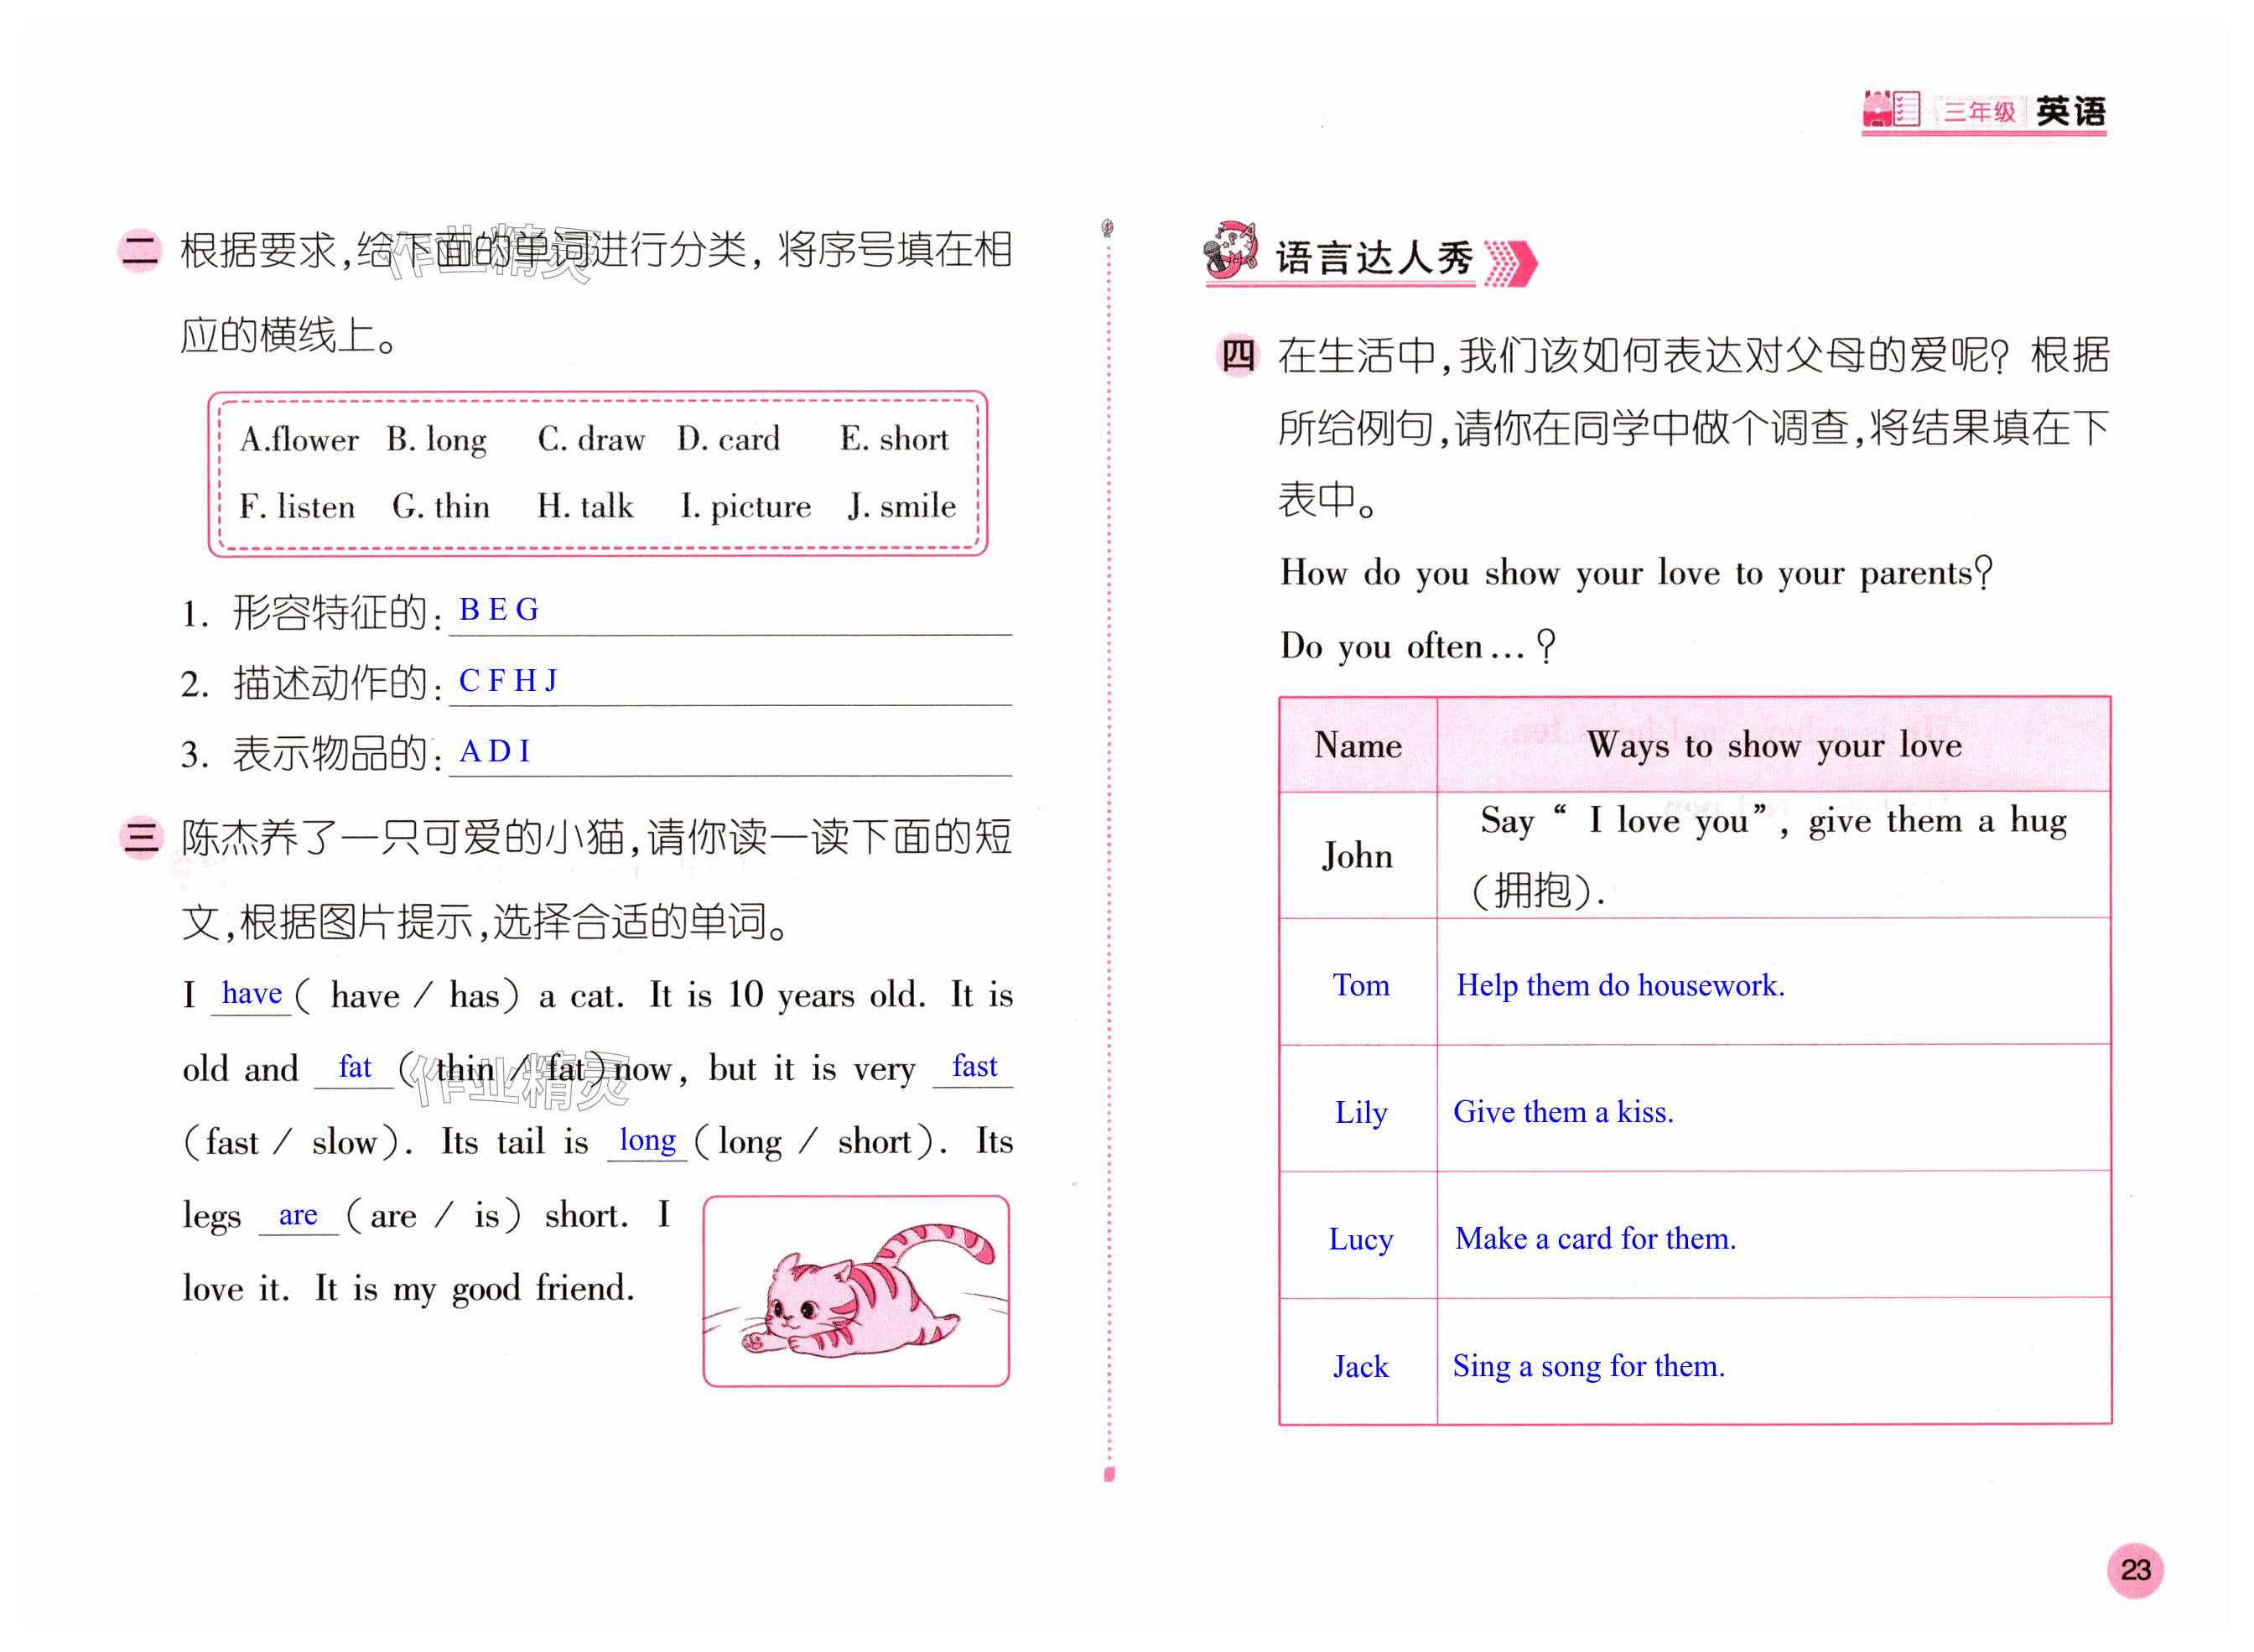Click the 英语 subject title
This screenshot has height=1652, width=2254.
(x=2070, y=111)
